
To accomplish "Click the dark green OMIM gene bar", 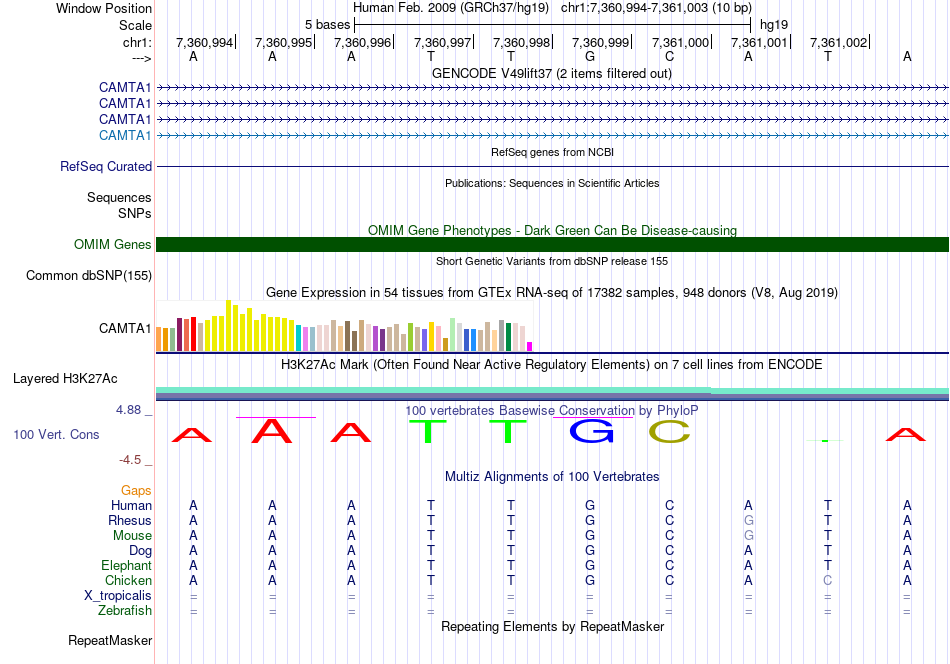I will 553,244.
